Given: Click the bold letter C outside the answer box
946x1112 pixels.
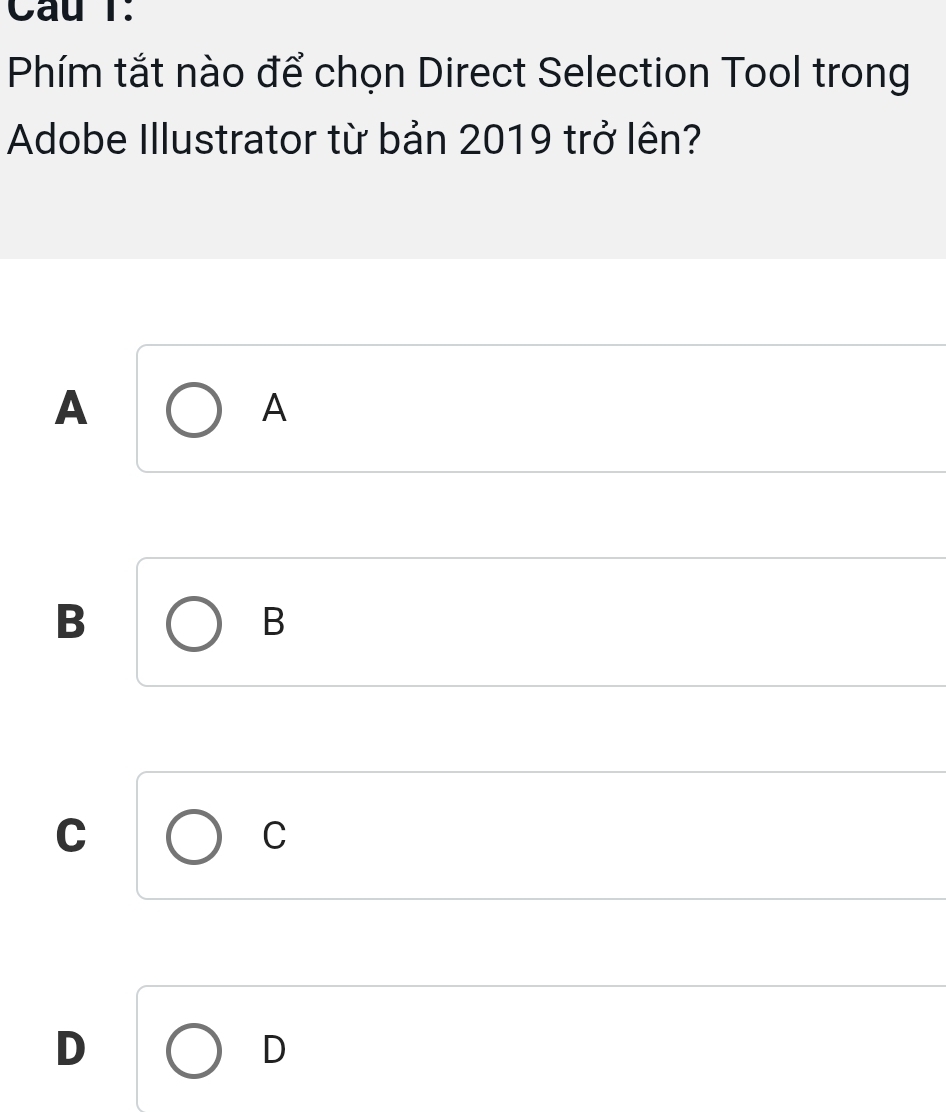Looking at the screenshot, I should click(71, 836).
